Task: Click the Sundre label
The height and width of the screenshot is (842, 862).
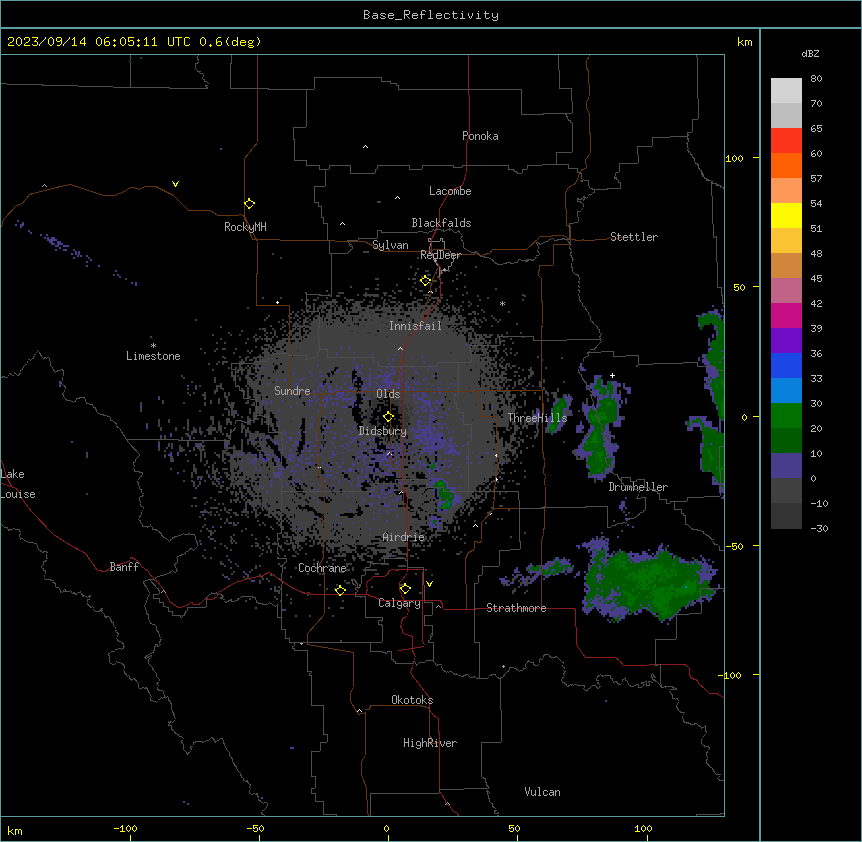Action: pos(292,391)
